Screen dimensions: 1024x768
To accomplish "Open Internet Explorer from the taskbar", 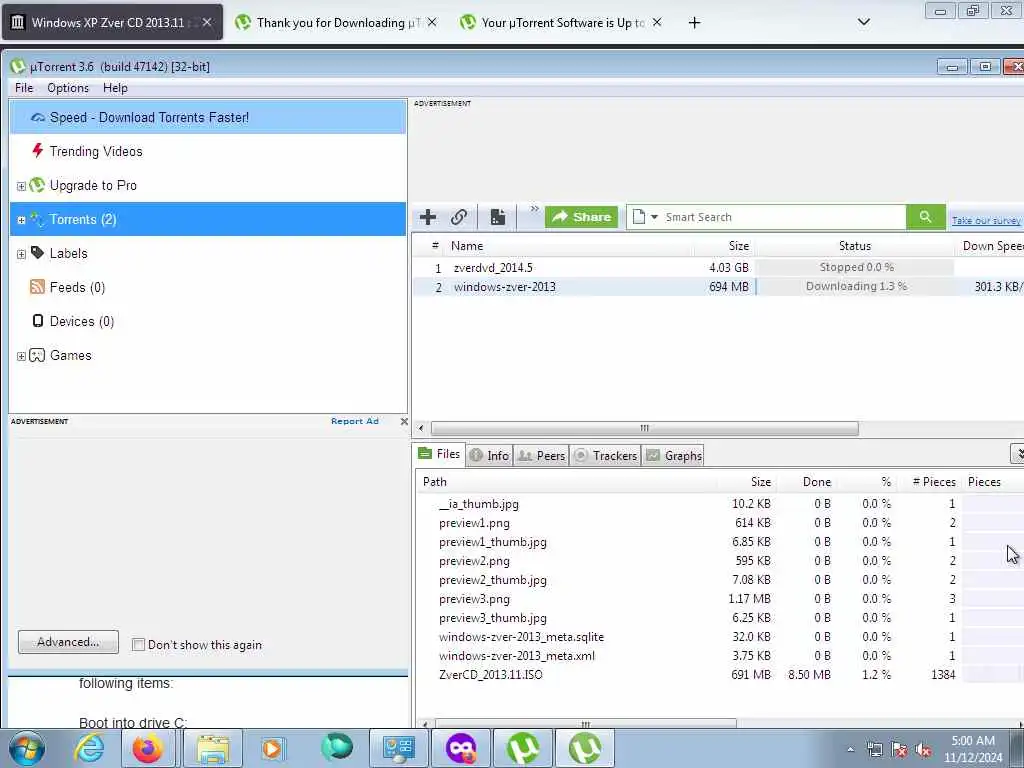I will coord(89,748).
